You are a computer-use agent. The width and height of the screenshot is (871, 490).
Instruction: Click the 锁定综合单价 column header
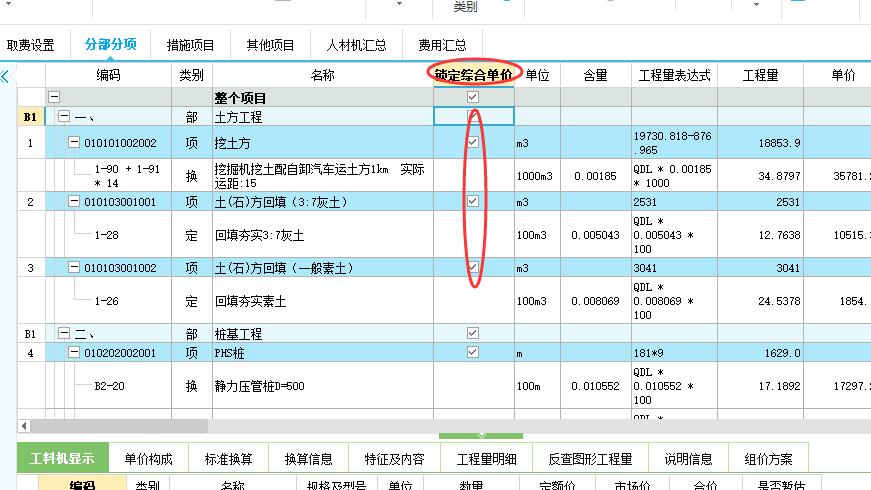(474, 75)
